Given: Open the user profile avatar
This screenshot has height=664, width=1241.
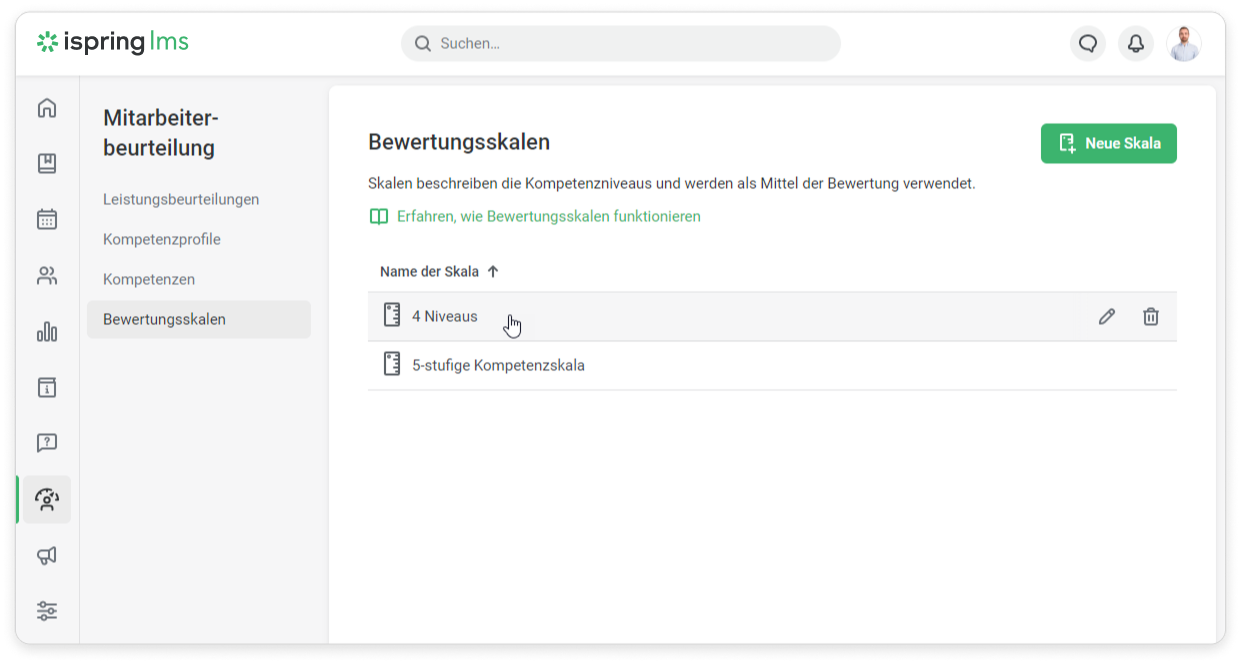Looking at the screenshot, I should click(x=1184, y=44).
